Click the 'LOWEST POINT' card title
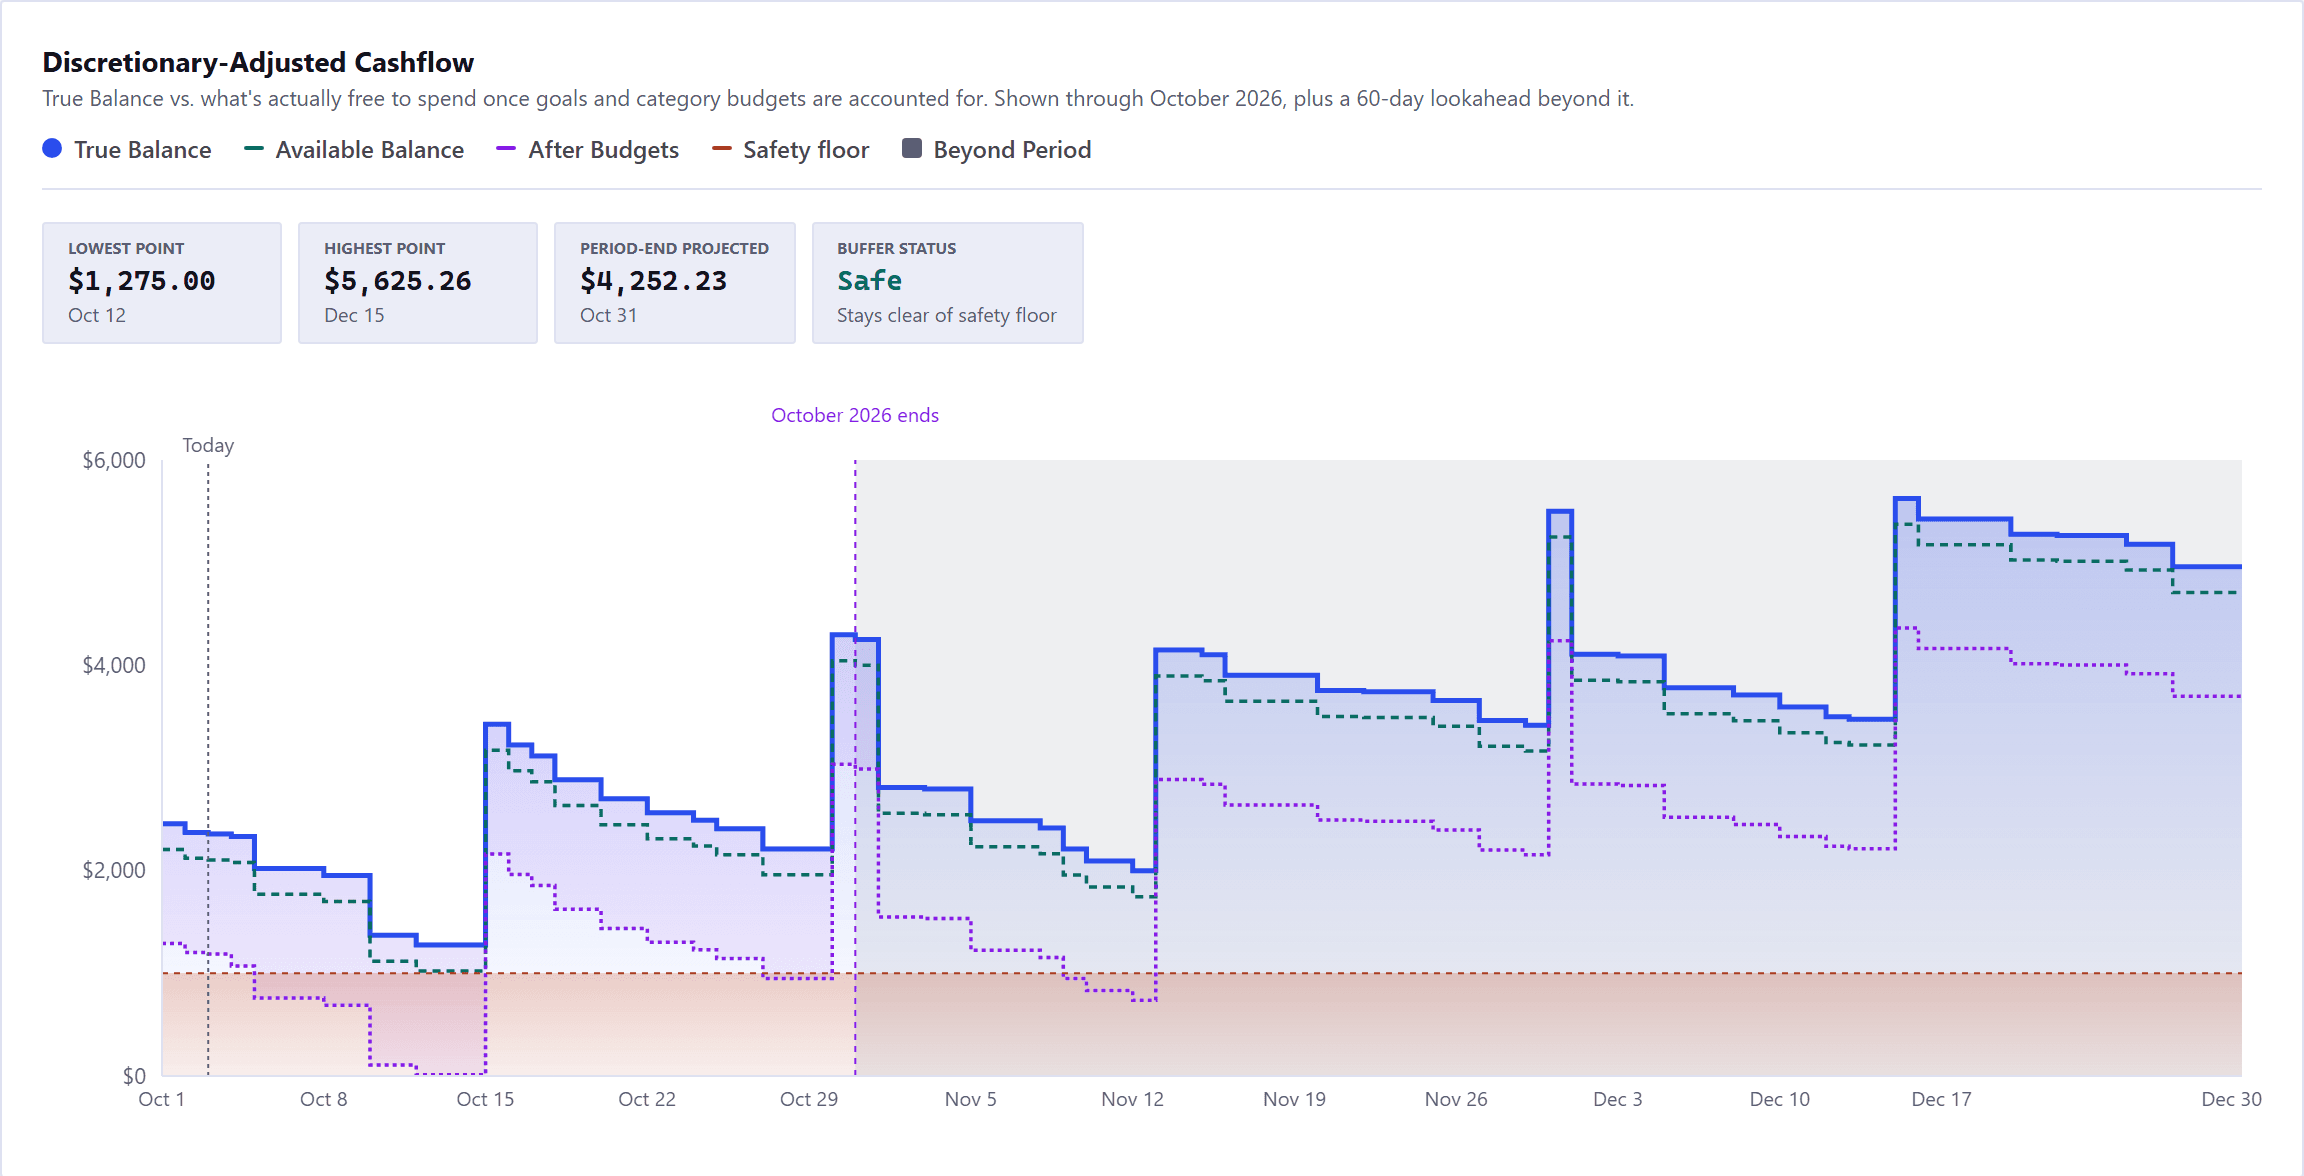 coord(126,248)
